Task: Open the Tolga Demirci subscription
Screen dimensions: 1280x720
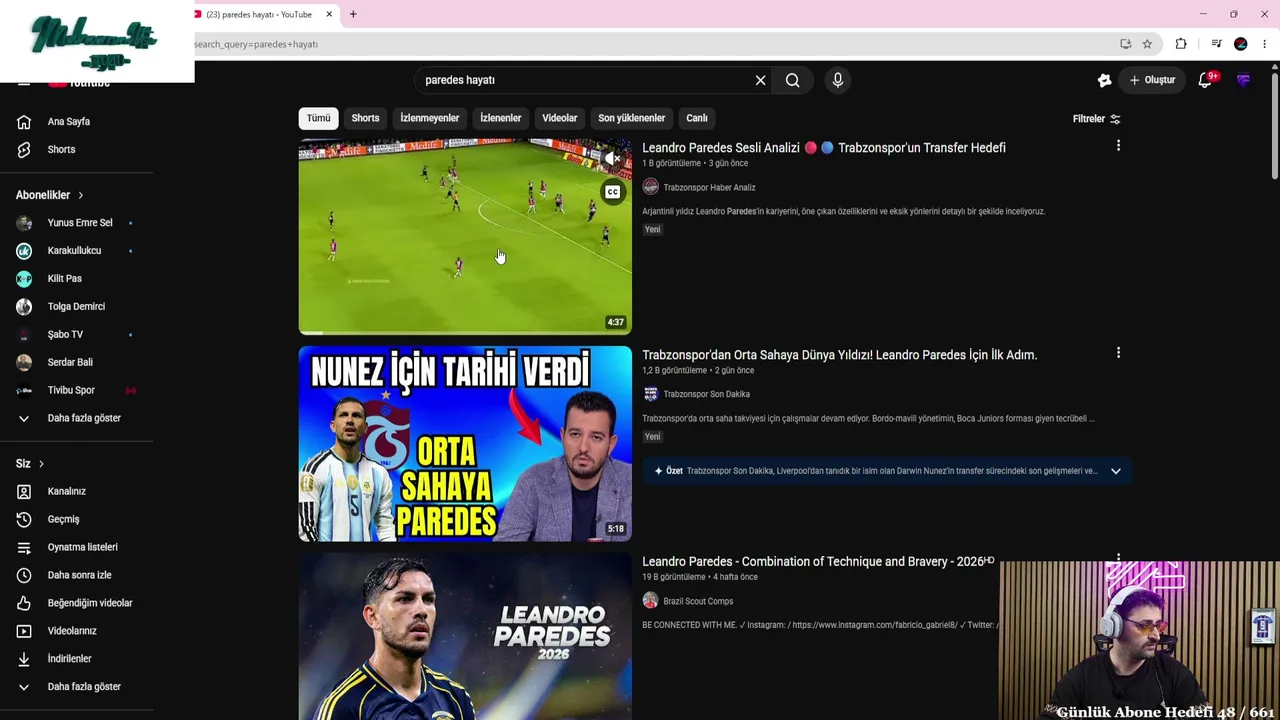Action: pyautogui.click(x=76, y=307)
